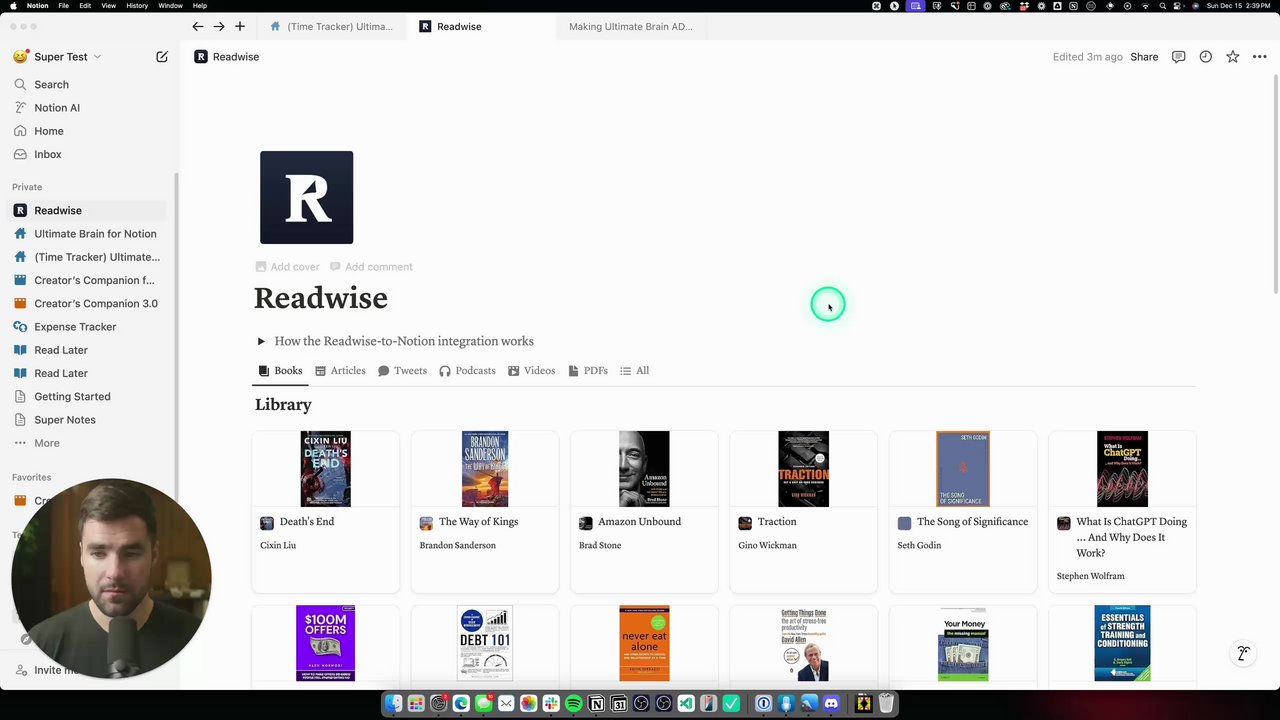Viewport: 1280px width, 720px height.
Task: Launch Discord from the Dock
Action: pos(831,704)
